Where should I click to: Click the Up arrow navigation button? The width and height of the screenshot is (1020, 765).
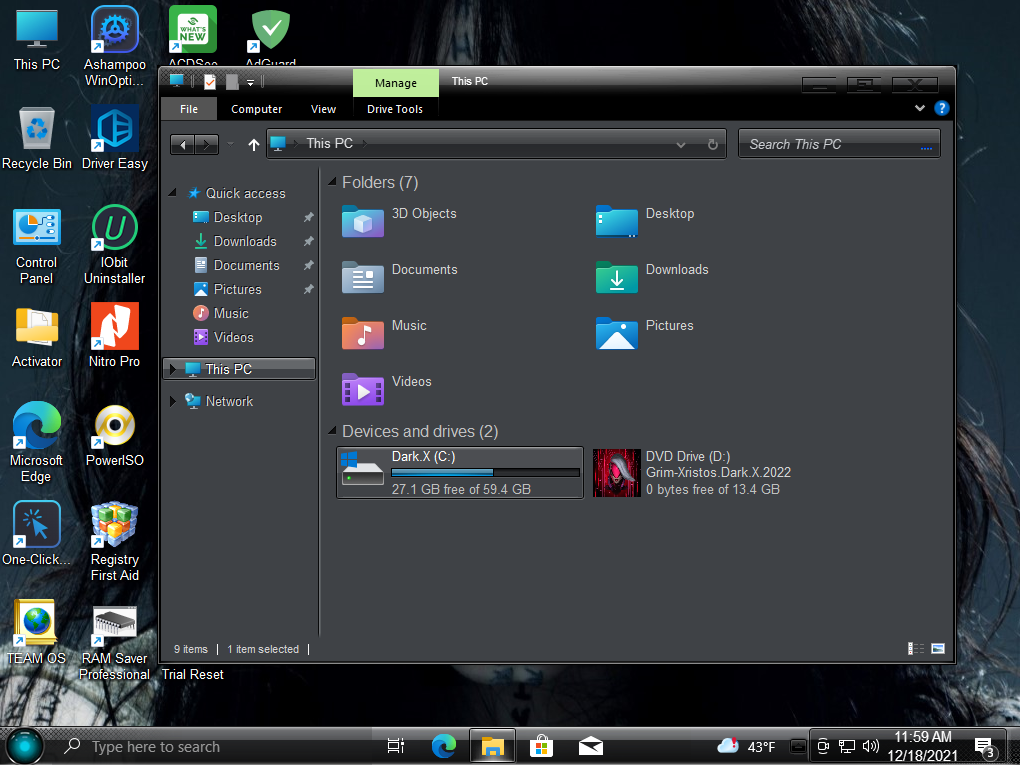[254, 144]
